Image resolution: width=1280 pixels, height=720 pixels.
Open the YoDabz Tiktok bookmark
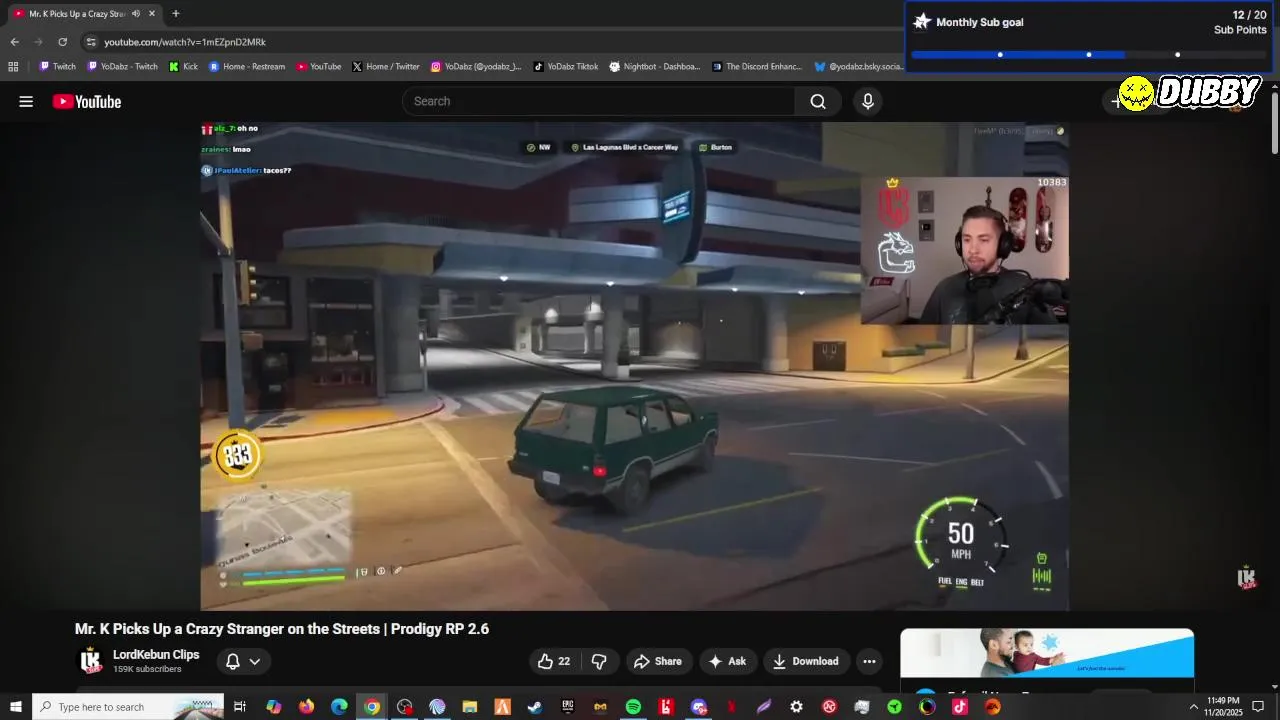[x=566, y=67]
